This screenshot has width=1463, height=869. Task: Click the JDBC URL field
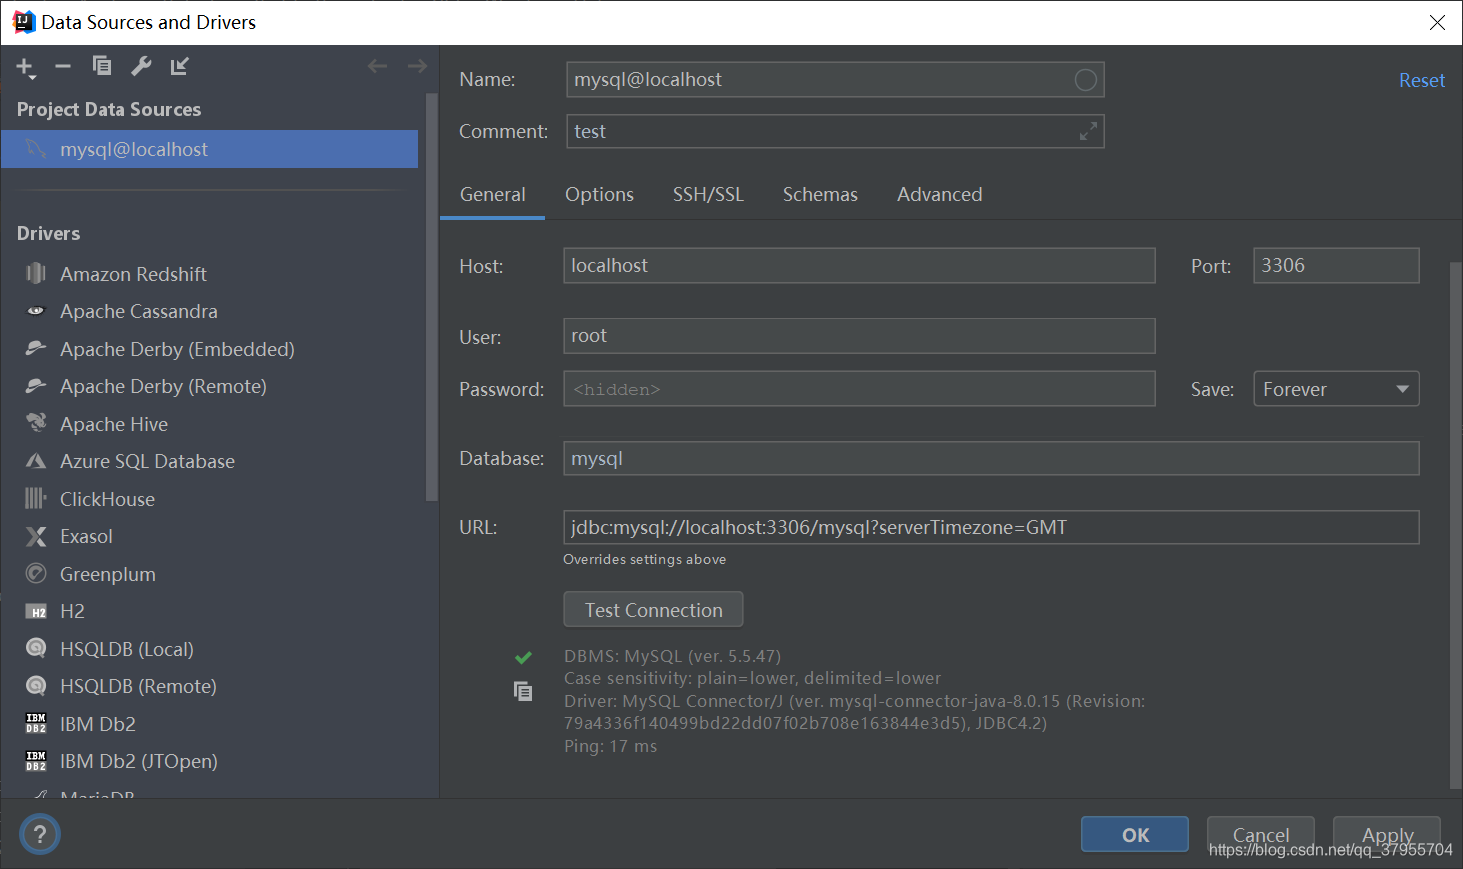[991, 527]
